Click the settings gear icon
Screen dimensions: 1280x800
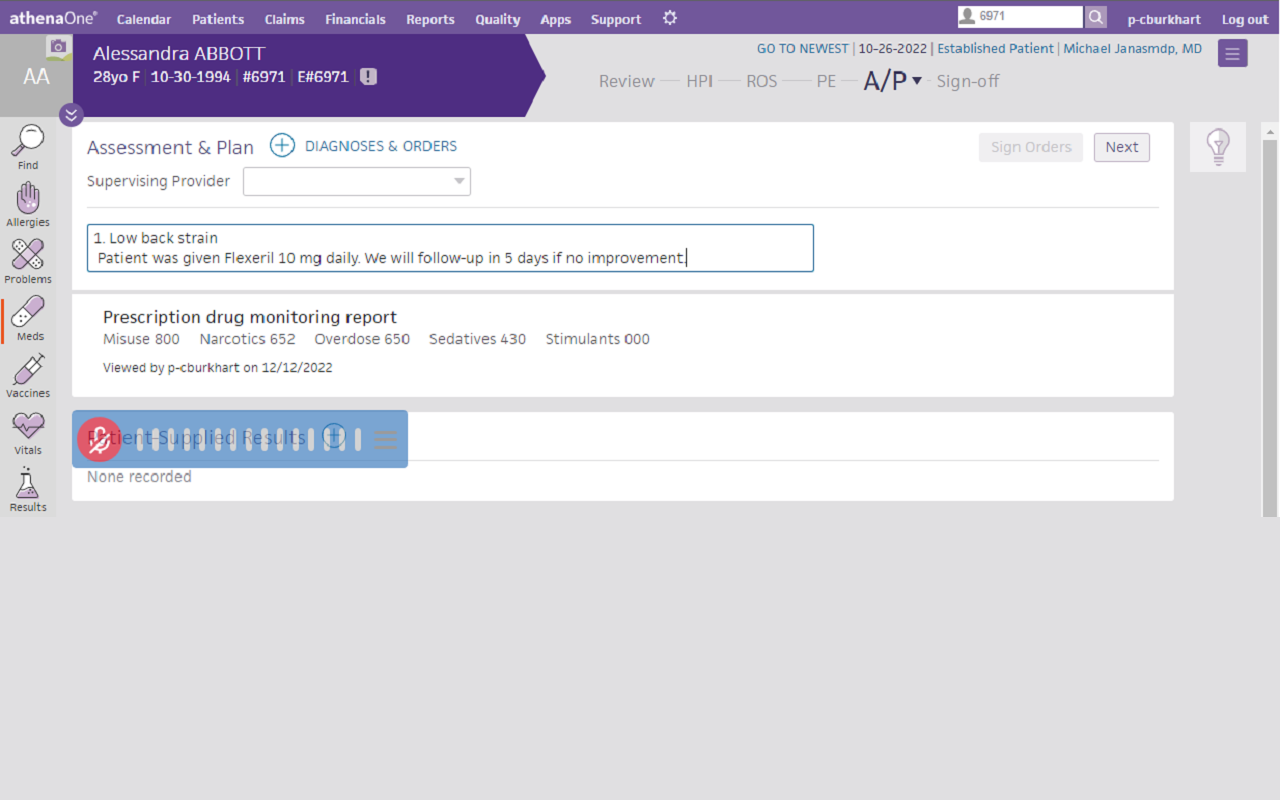tap(670, 18)
